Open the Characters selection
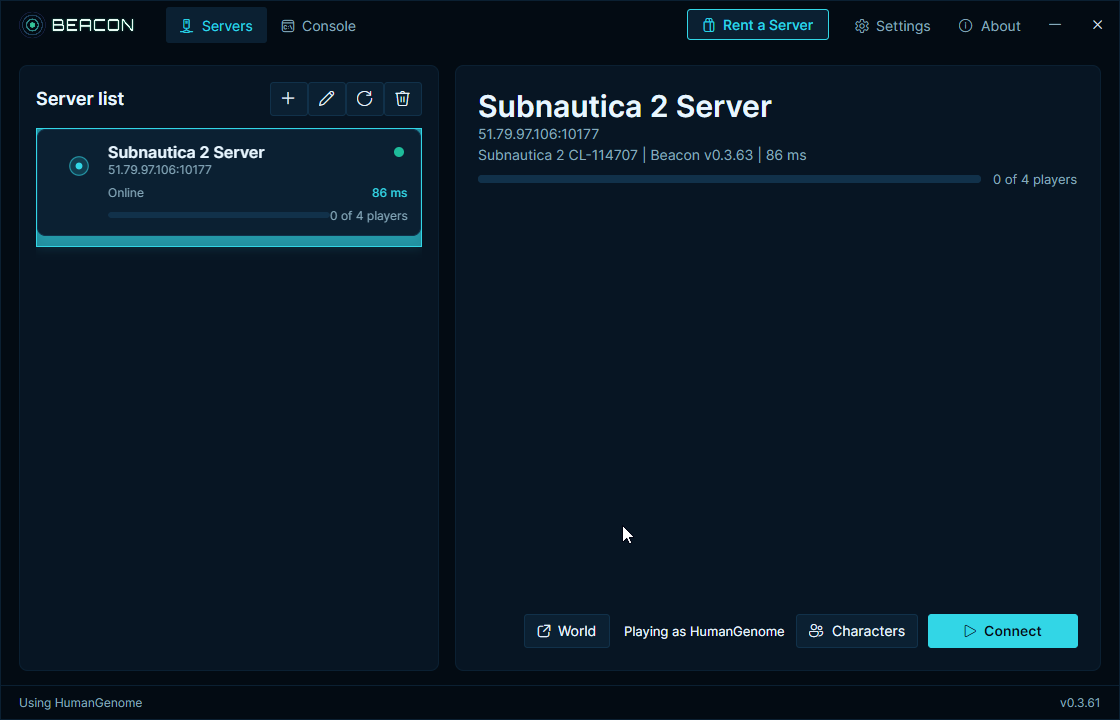Viewport: 1120px width, 720px height. point(857,631)
